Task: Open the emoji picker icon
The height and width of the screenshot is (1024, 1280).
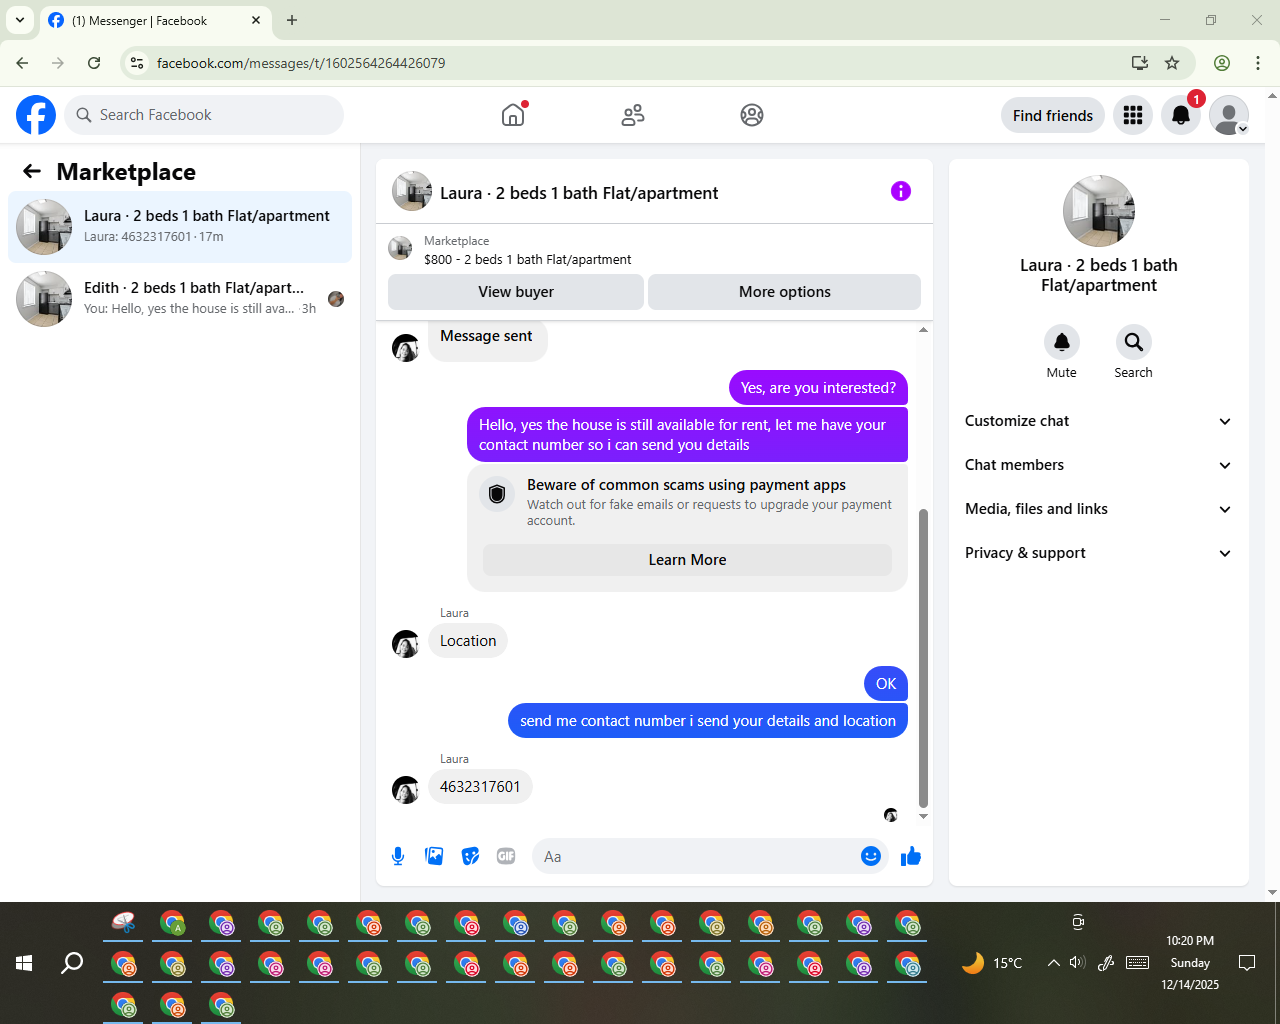Action: click(x=871, y=856)
